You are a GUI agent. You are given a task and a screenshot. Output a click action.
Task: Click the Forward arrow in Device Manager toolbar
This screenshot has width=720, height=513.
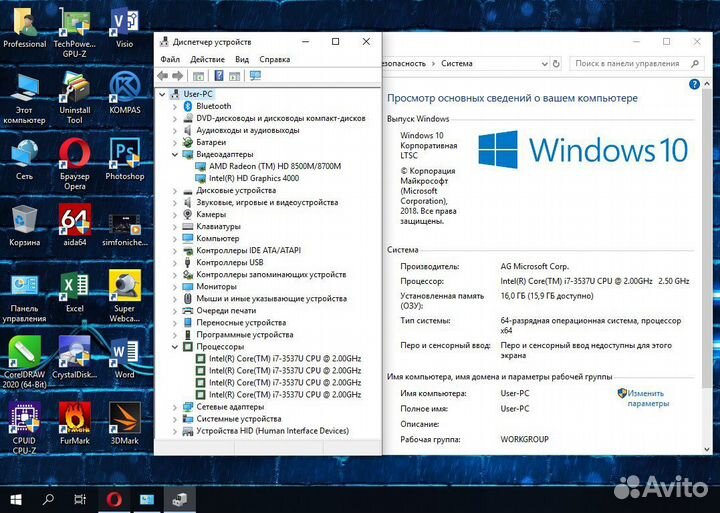click(x=178, y=76)
